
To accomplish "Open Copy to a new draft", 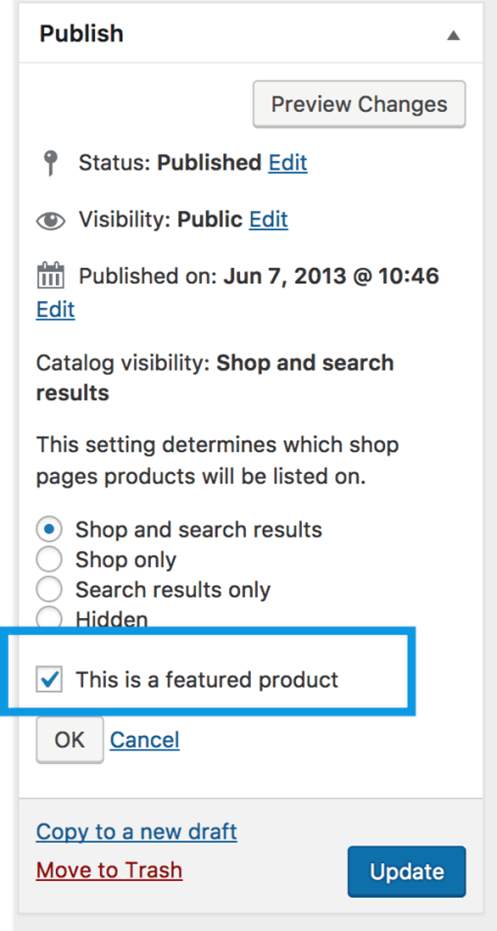I will pyautogui.click(x=137, y=832).
